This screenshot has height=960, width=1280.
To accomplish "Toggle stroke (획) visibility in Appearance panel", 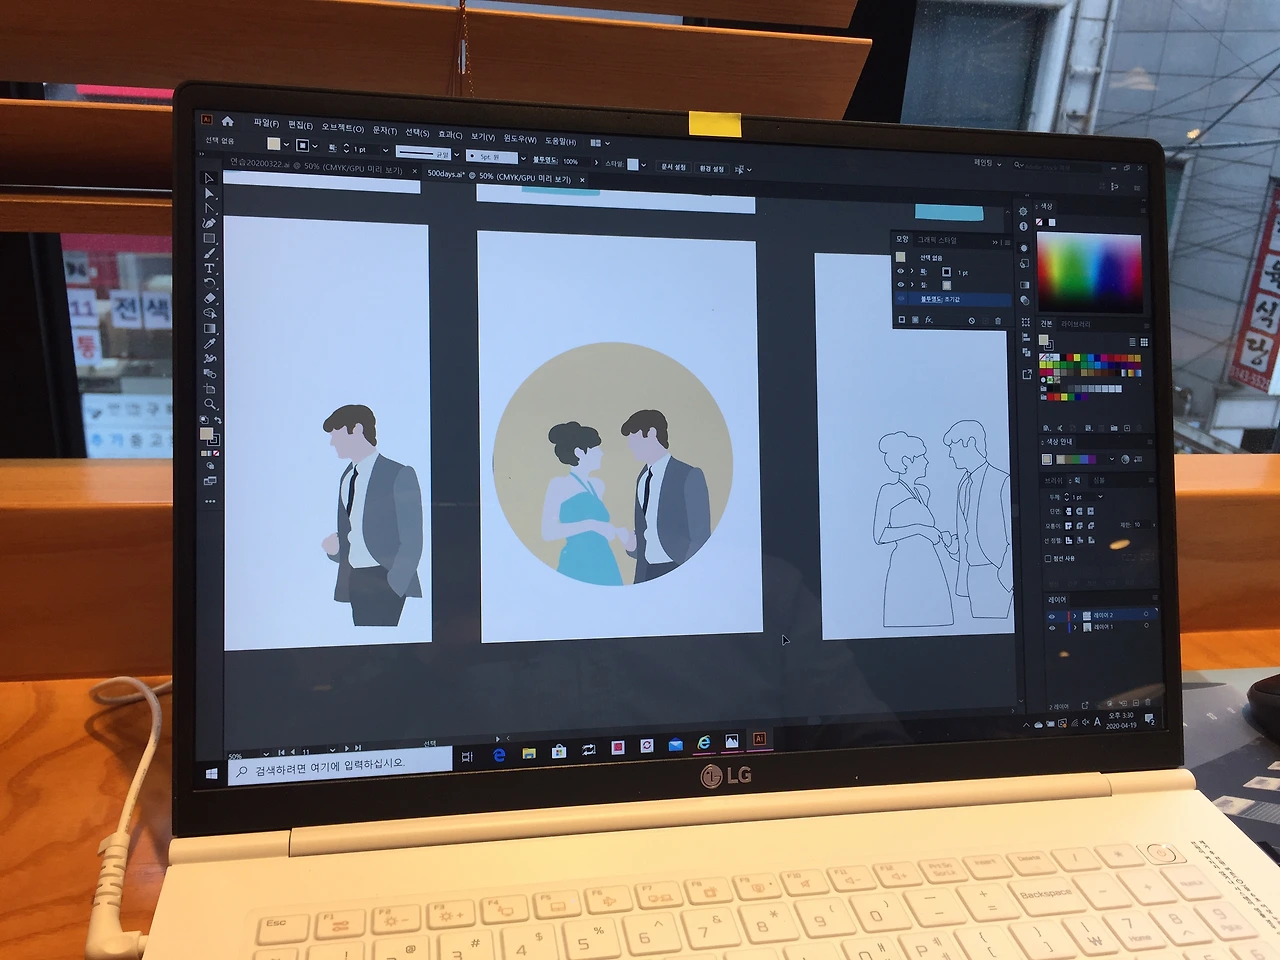I will [901, 271].
